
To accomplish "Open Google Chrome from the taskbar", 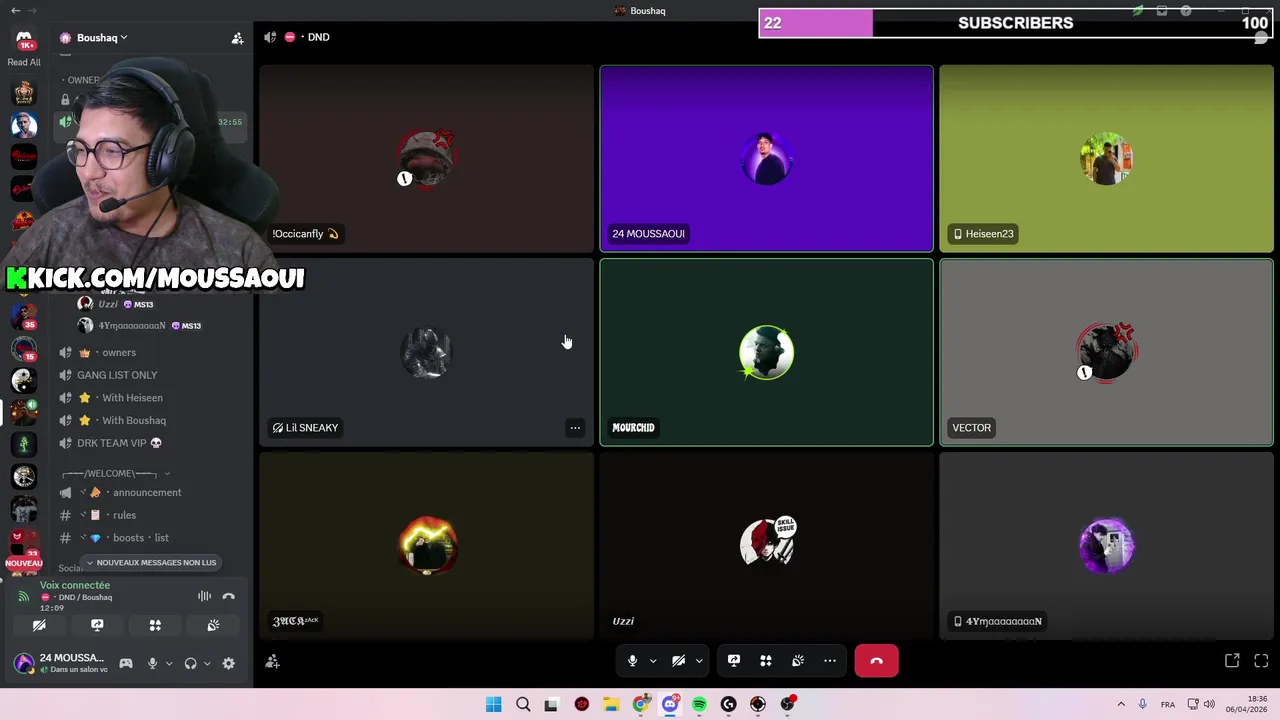I will 641,704.
